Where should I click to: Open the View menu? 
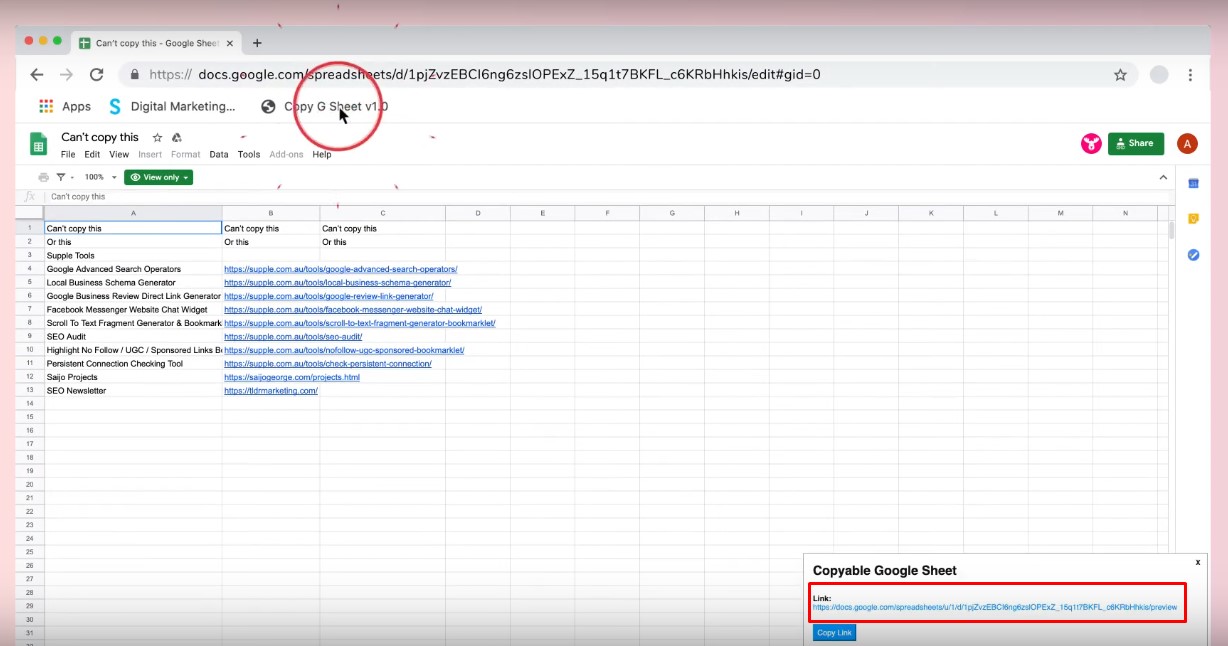119,155
